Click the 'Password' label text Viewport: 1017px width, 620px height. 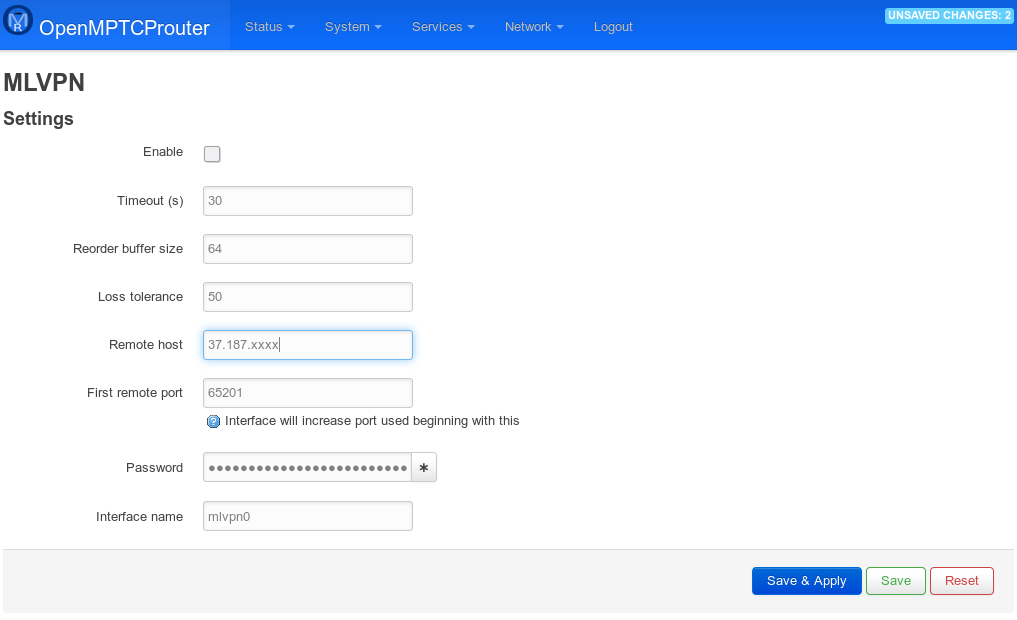click(x=154, y=468)
